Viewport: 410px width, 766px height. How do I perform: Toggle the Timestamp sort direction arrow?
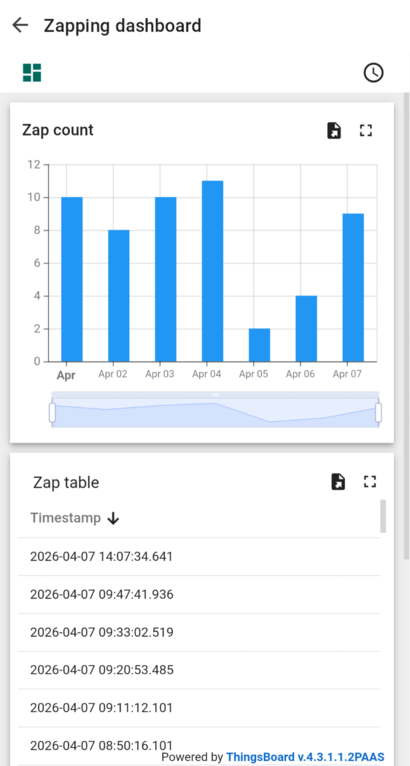[x=113, y=518]
